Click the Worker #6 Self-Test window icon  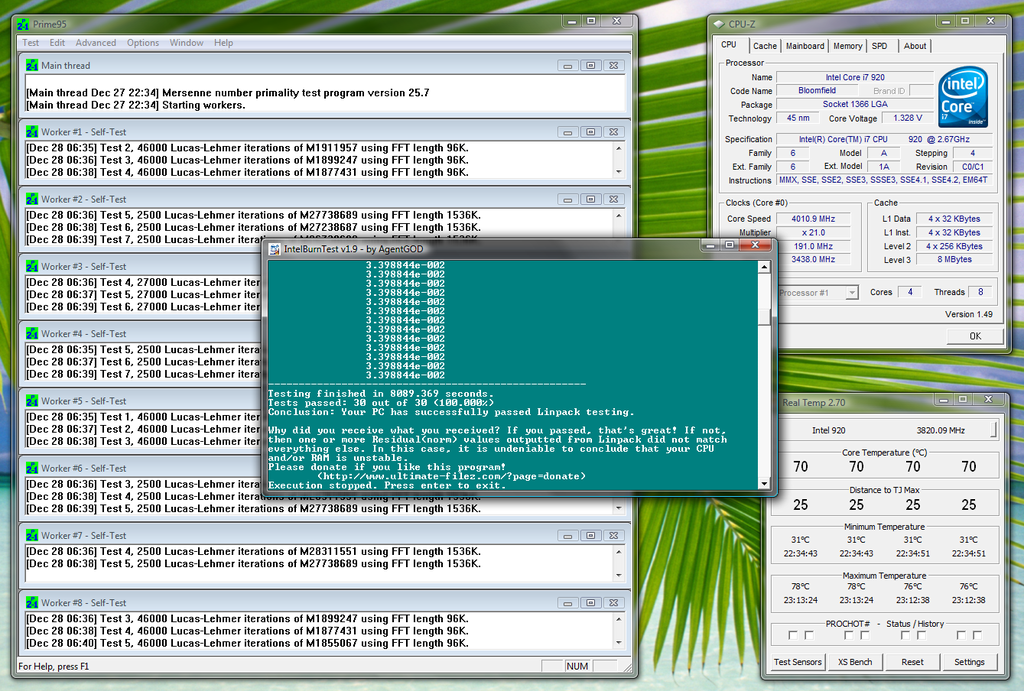pos(32,468)
